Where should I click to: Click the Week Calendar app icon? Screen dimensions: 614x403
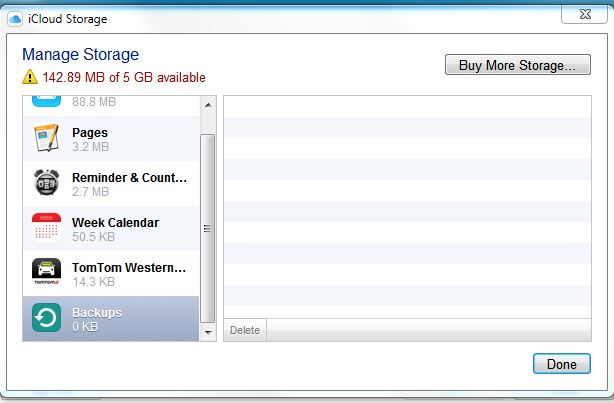(x=46, y=227)
